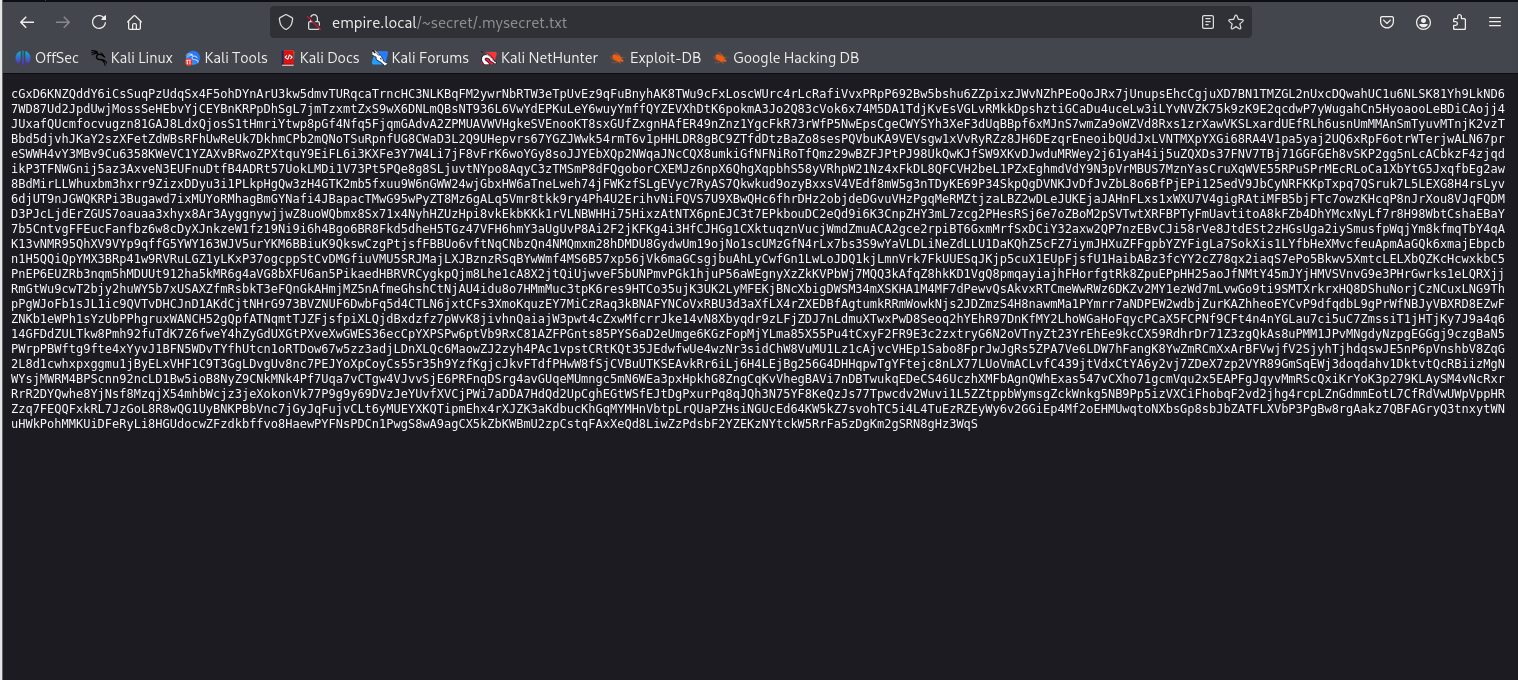Open the Exploit-DB bookmark
The image size is (1518, 680).
(x=656, y=58)
